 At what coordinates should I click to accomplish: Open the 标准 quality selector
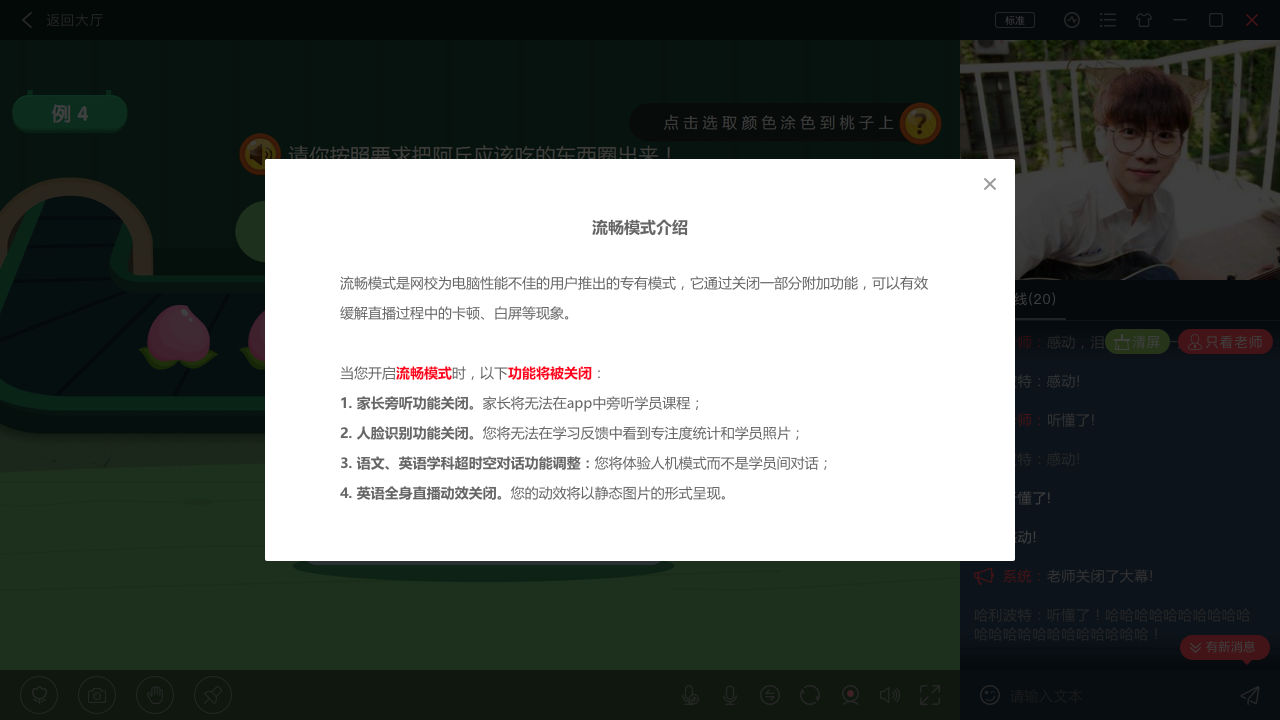pyautogui.click(x=1014, y=19)
